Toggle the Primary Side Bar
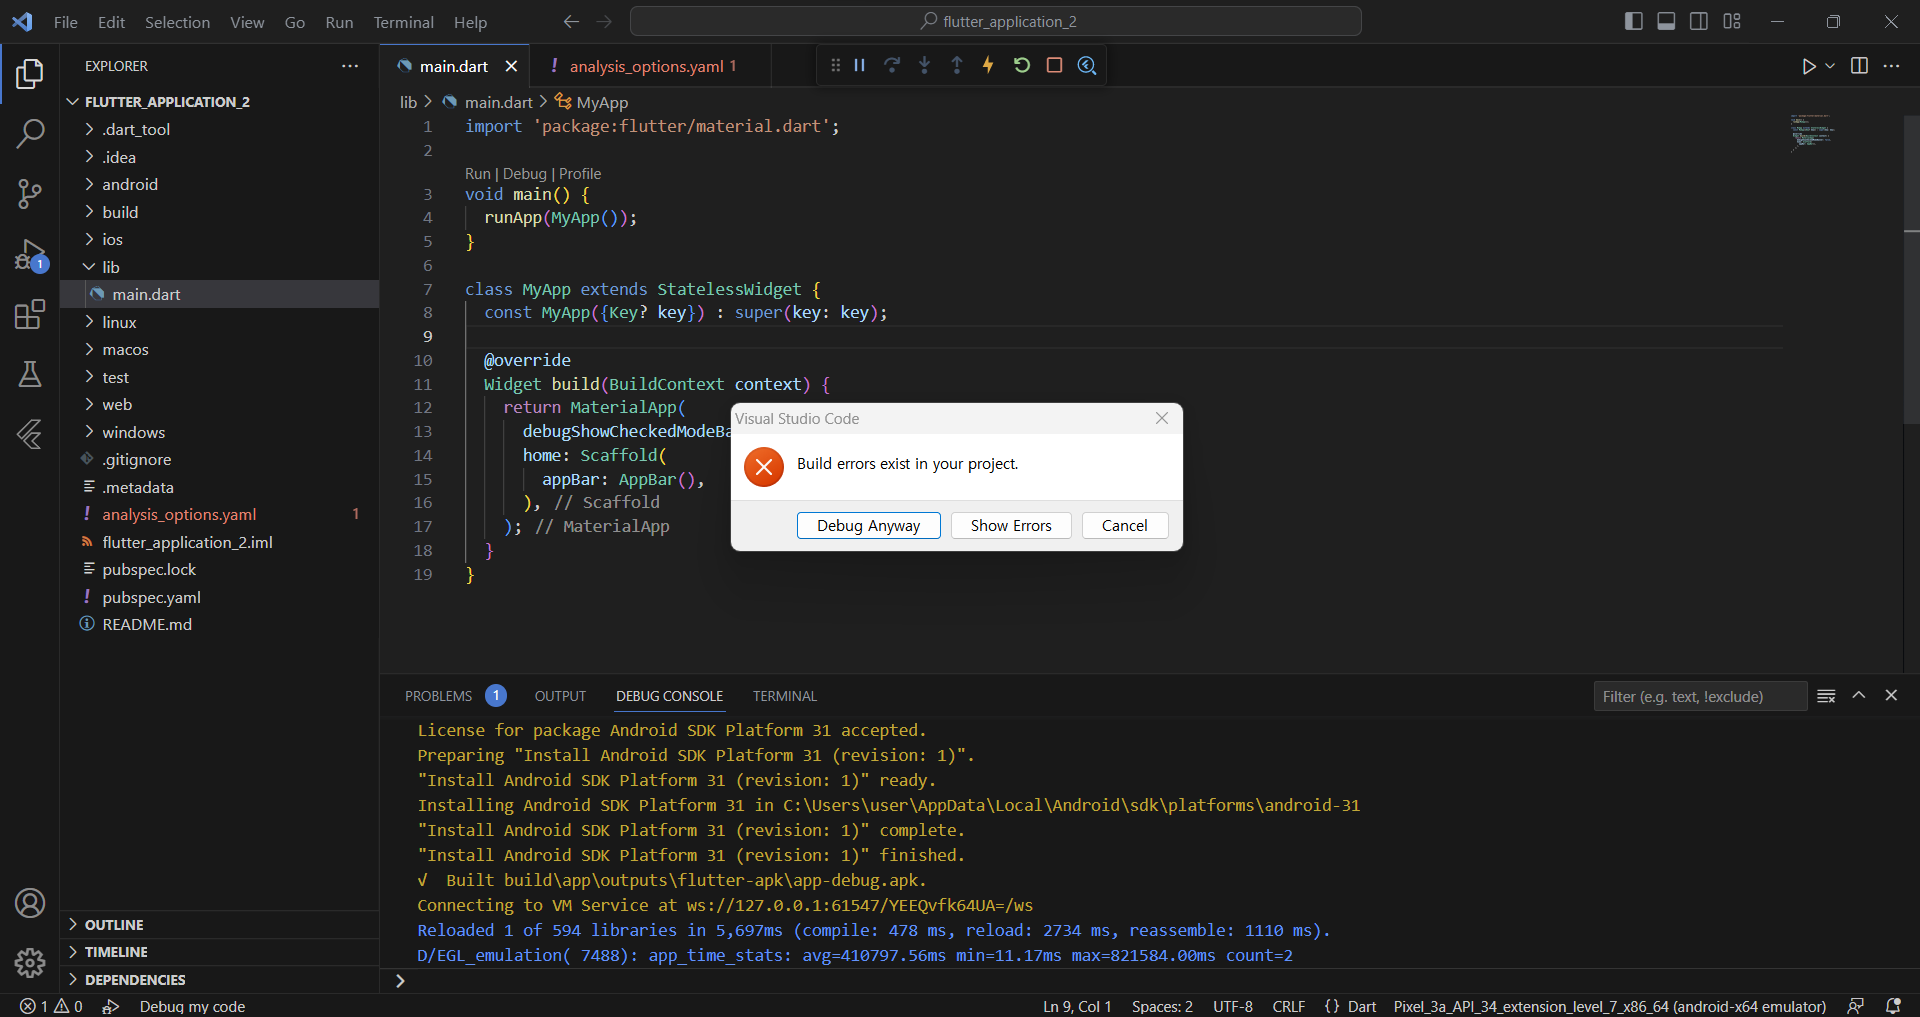Viewport: 1920px width, 1017px height. pyautogui.click(x=1634, y=21)
